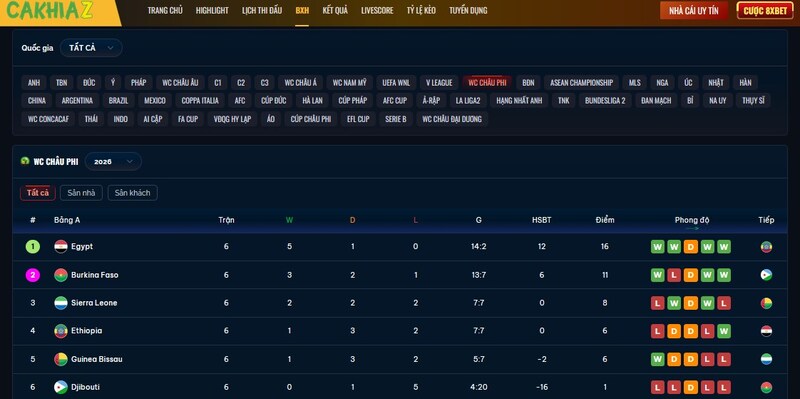The height and width of the screenshot is (399, 800).
Task: Open the 2026 season dropdown
Action: [x=113, y=161]
